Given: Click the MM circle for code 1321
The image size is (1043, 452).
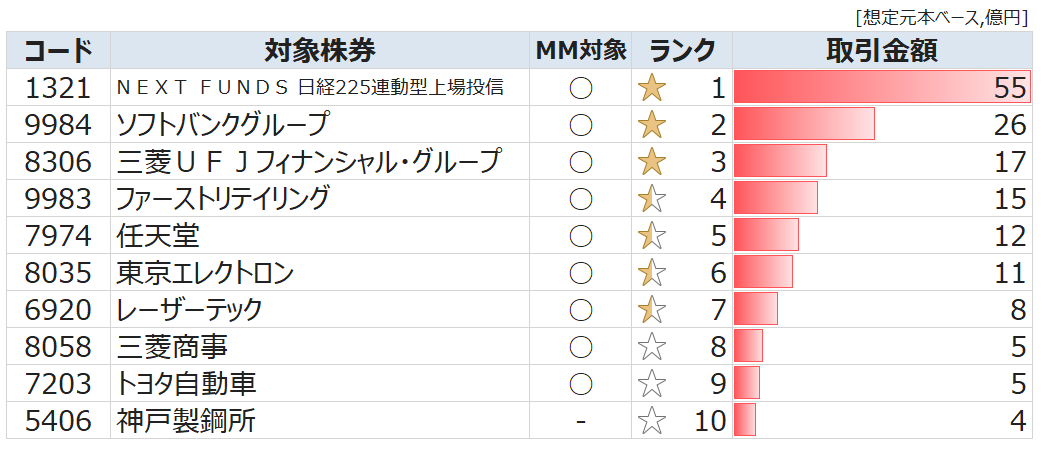Looking at the screenshot, I should [580, 88].
